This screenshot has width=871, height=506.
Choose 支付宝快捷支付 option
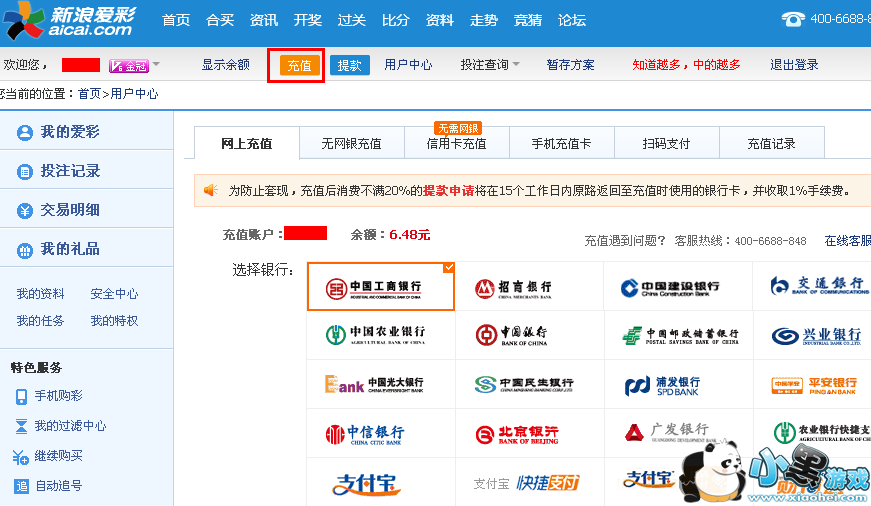(529, 482)
